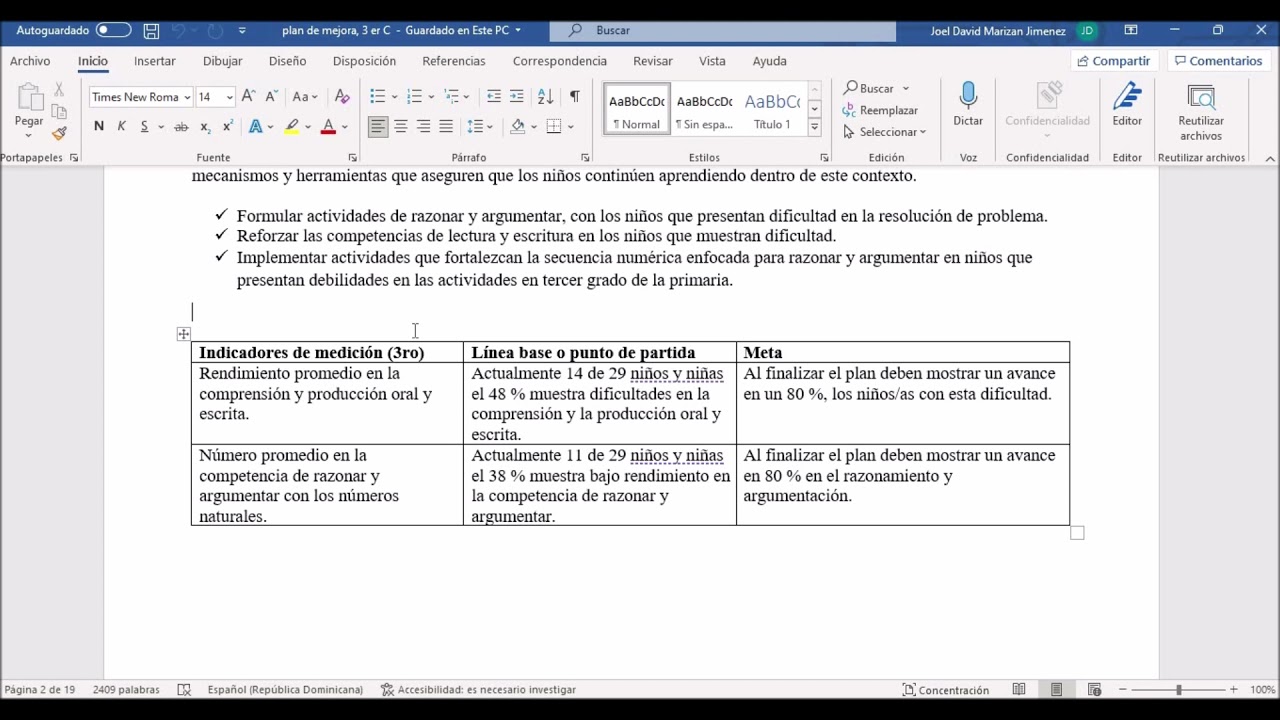Click the Multilevel list icon
1280x720 pixels.
pyautogui.click(x=451, y=97)
